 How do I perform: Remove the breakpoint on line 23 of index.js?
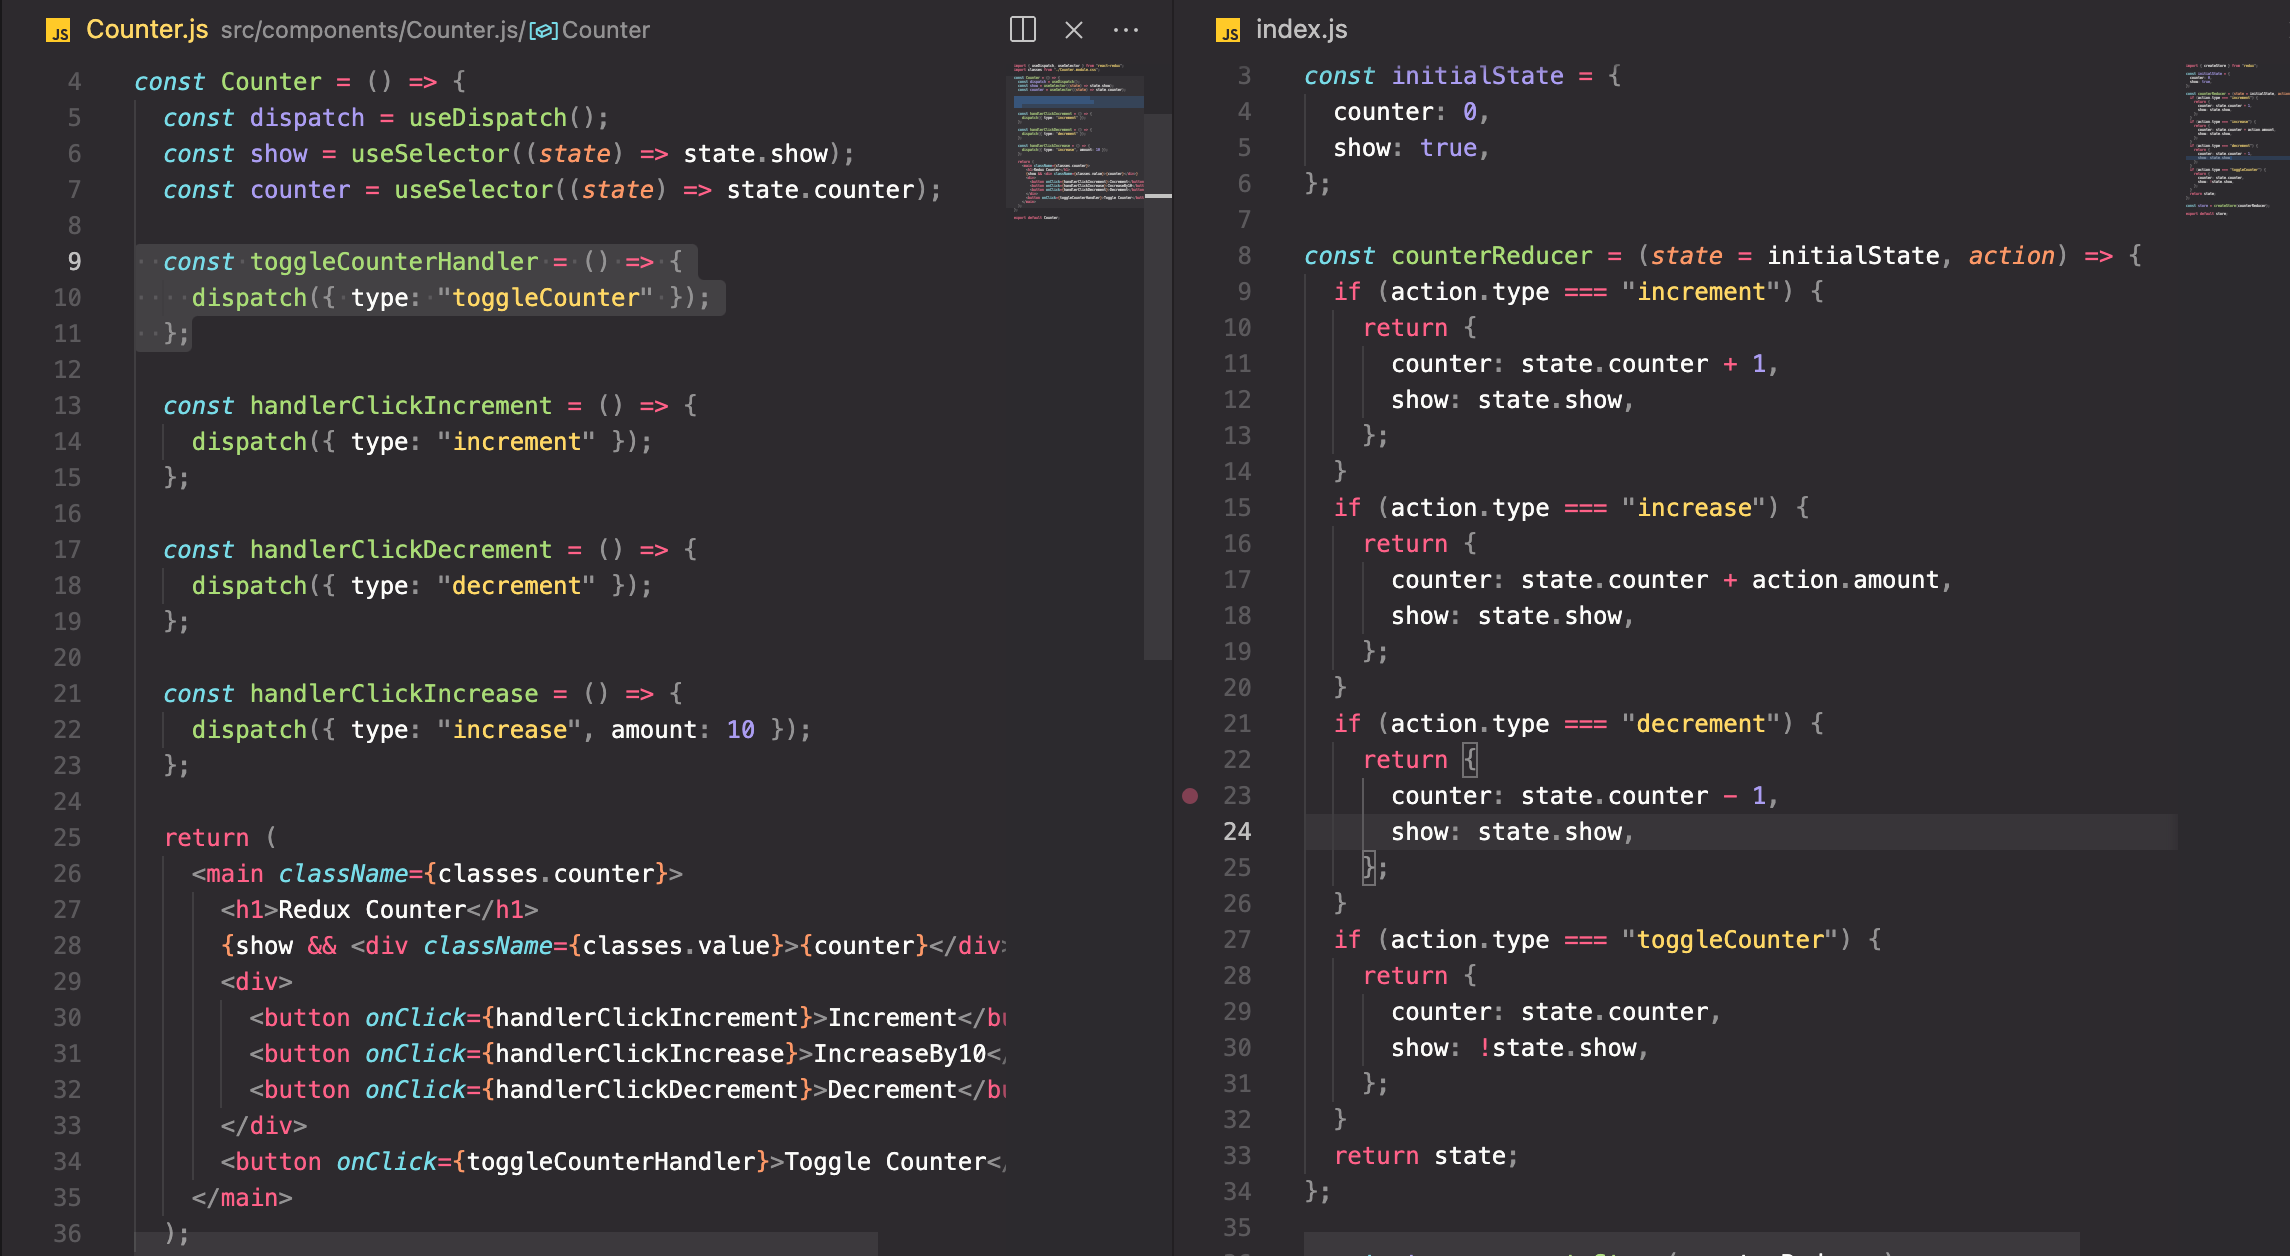[1190, 796]
